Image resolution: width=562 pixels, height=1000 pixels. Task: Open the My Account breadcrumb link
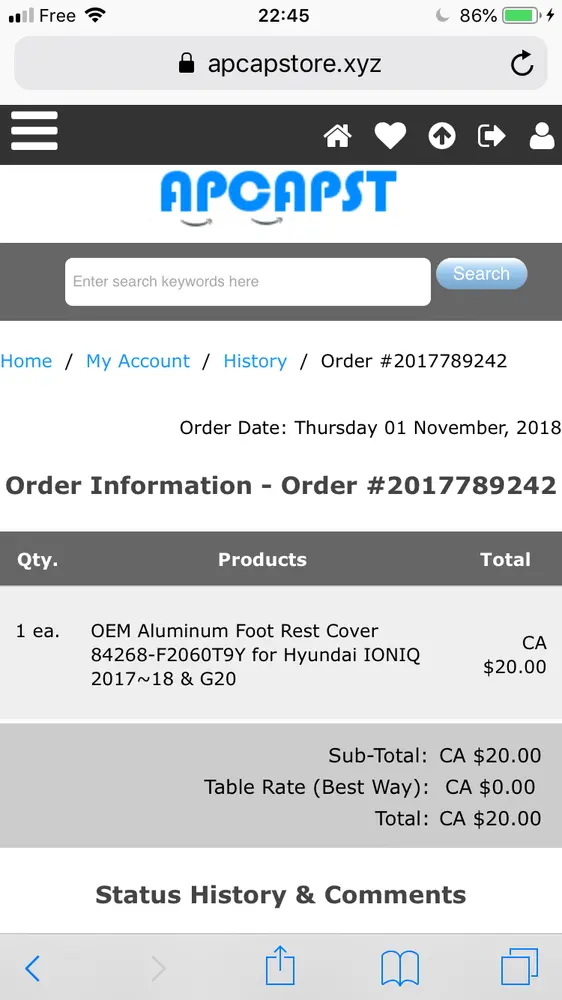pos(138,361)
